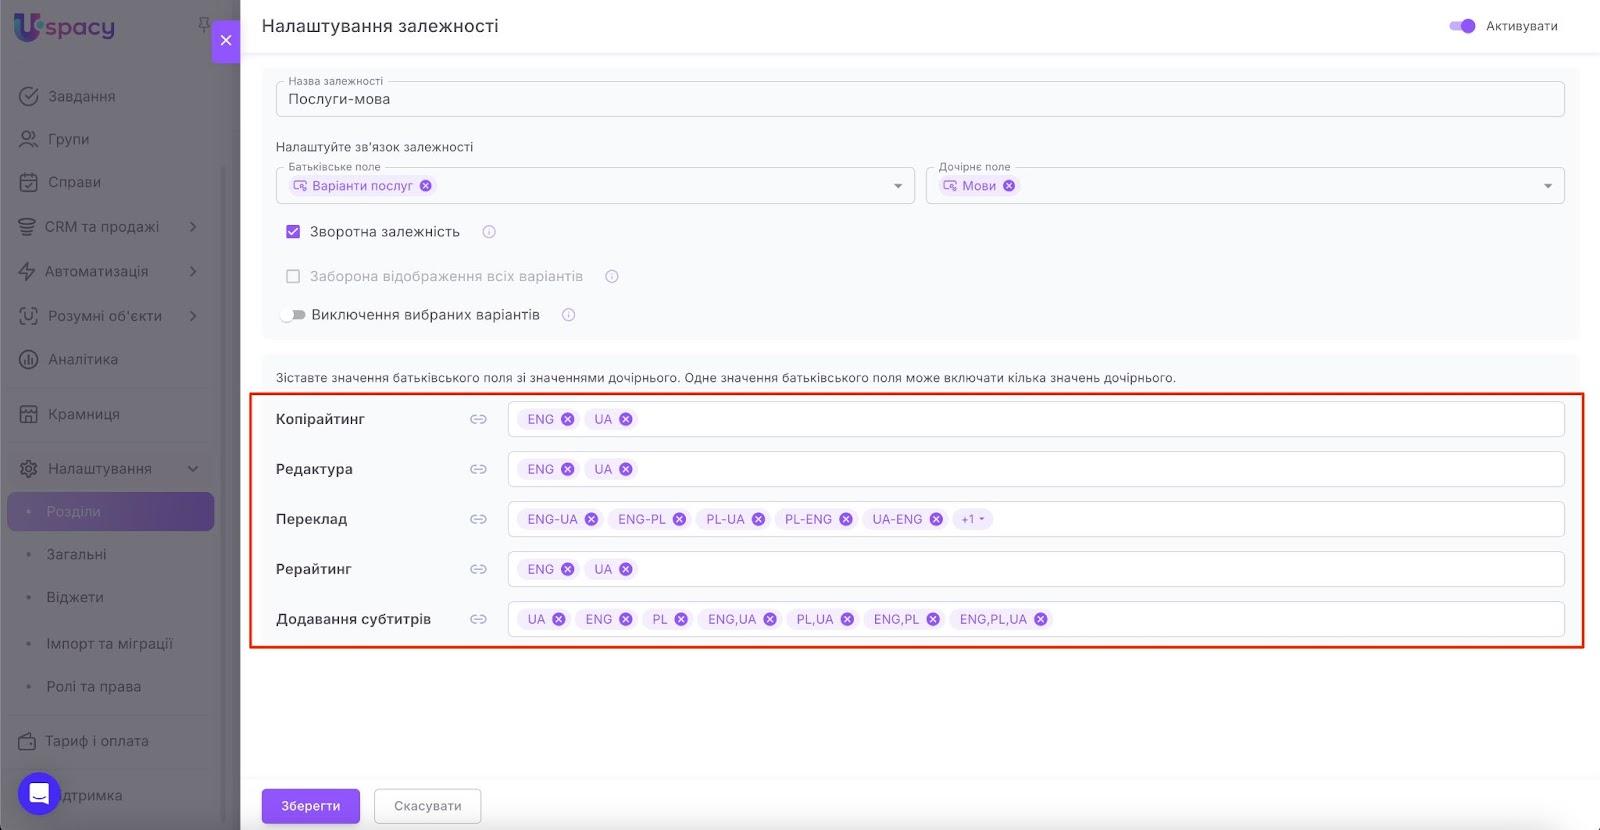Check Заборона відображення всіх варіантів
Viewport: 1600px width, 830px height.
click(x=293, y=277)
